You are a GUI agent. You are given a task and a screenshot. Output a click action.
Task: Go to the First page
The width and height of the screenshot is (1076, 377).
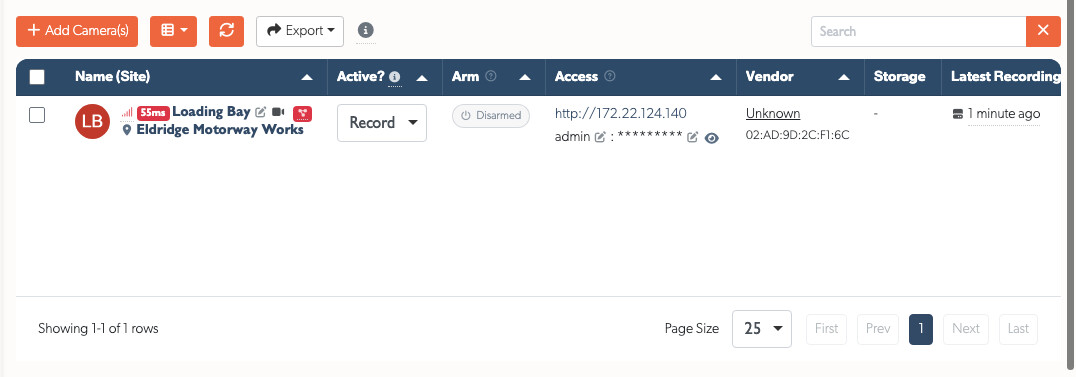pyautogui.click(x=826, y=329)
